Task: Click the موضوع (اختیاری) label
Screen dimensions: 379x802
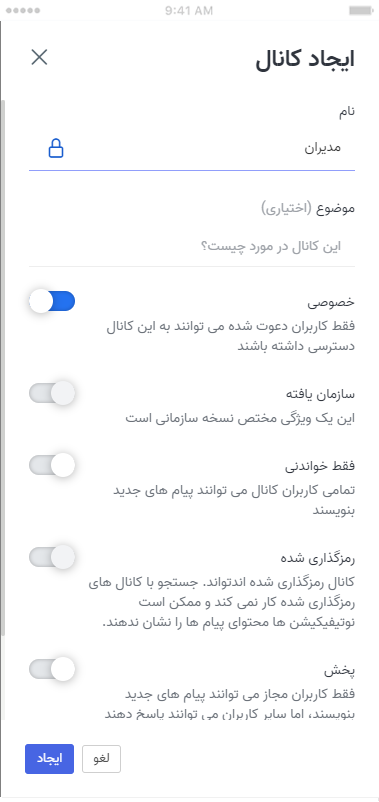Action: click(x=308, y=208)
